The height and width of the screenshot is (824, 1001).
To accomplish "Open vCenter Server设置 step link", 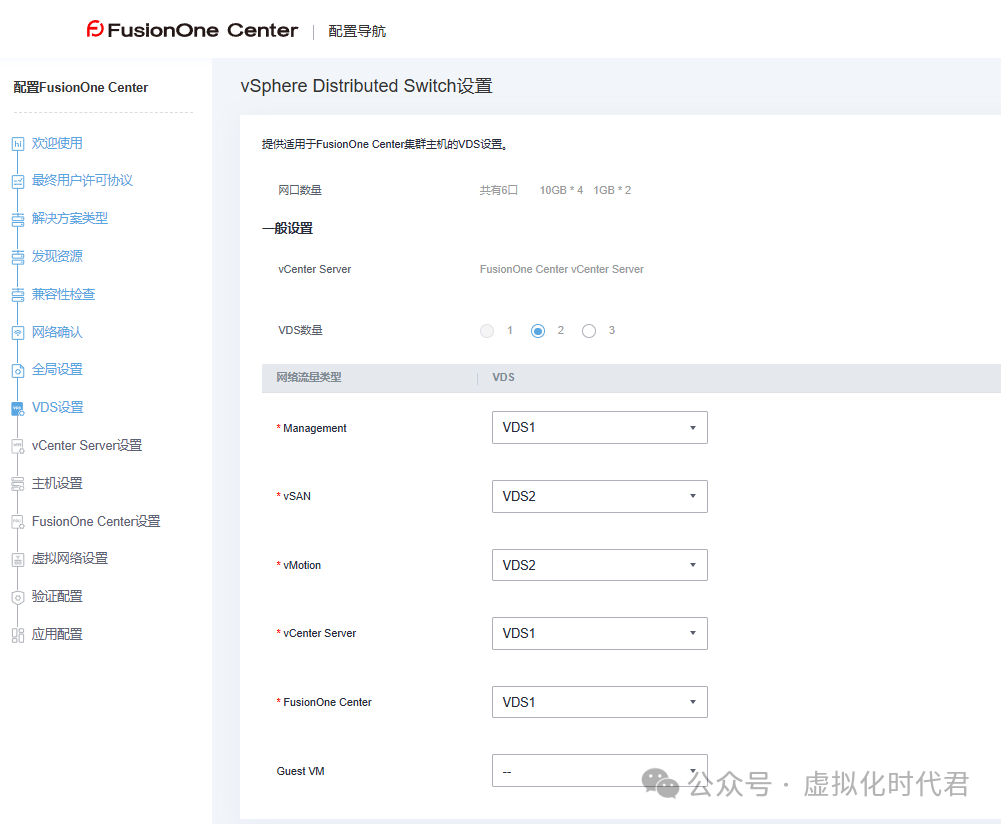I will 87,446.
